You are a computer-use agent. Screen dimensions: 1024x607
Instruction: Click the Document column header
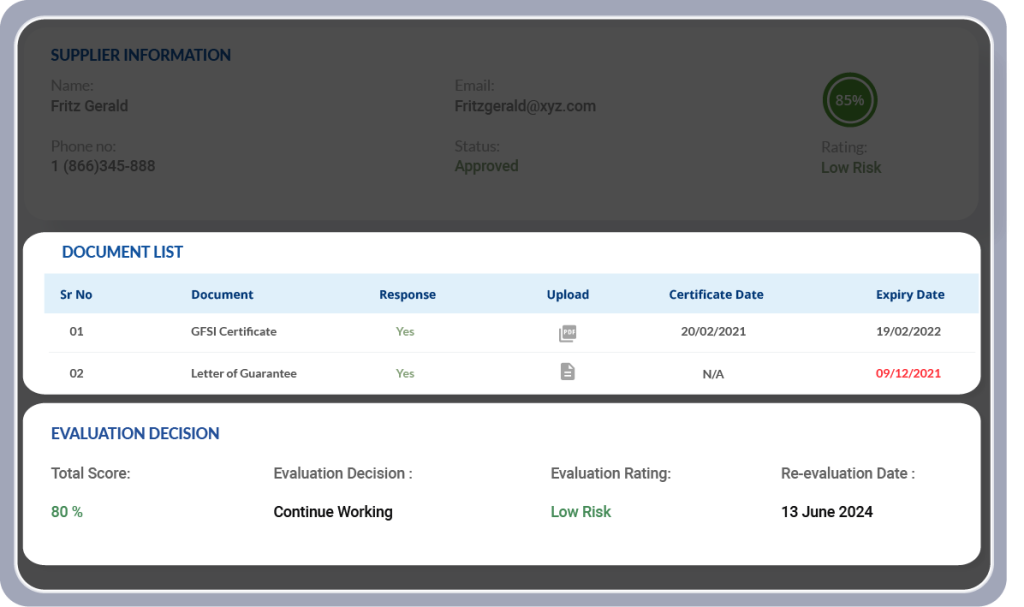click(x=222, y=295)
